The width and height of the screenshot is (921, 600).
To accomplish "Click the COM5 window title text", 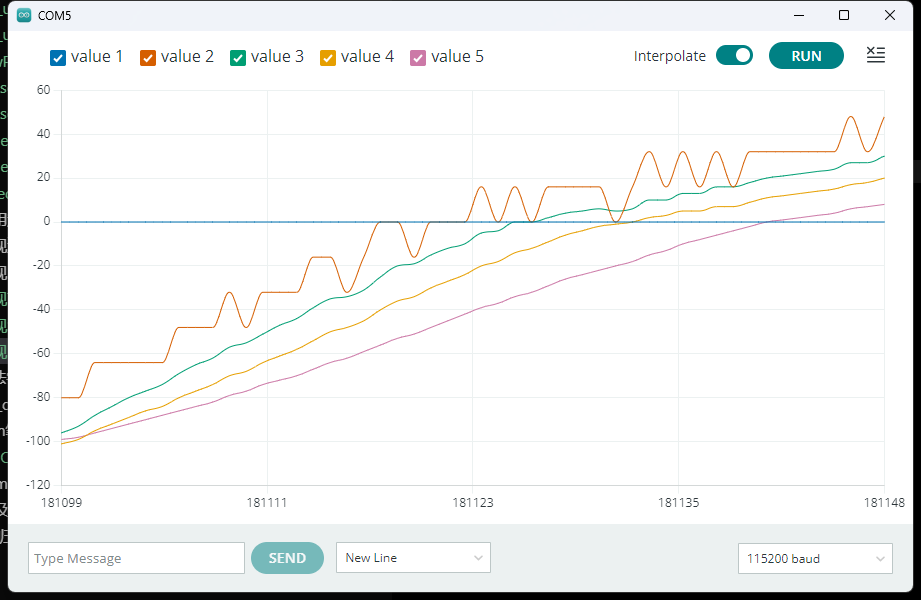I will point(54,16).
